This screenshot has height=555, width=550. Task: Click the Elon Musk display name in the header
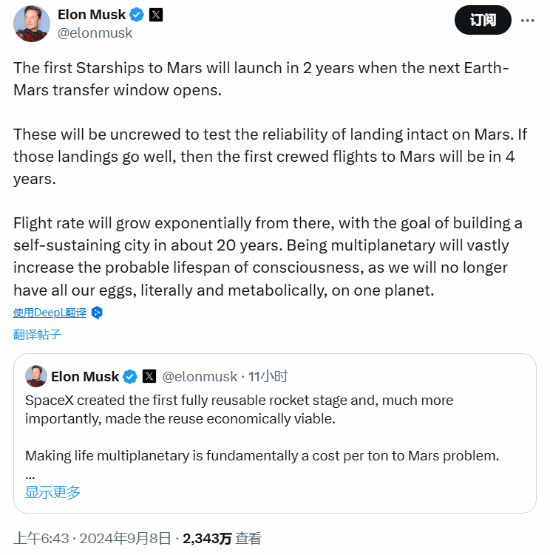(x=92, y=15)
